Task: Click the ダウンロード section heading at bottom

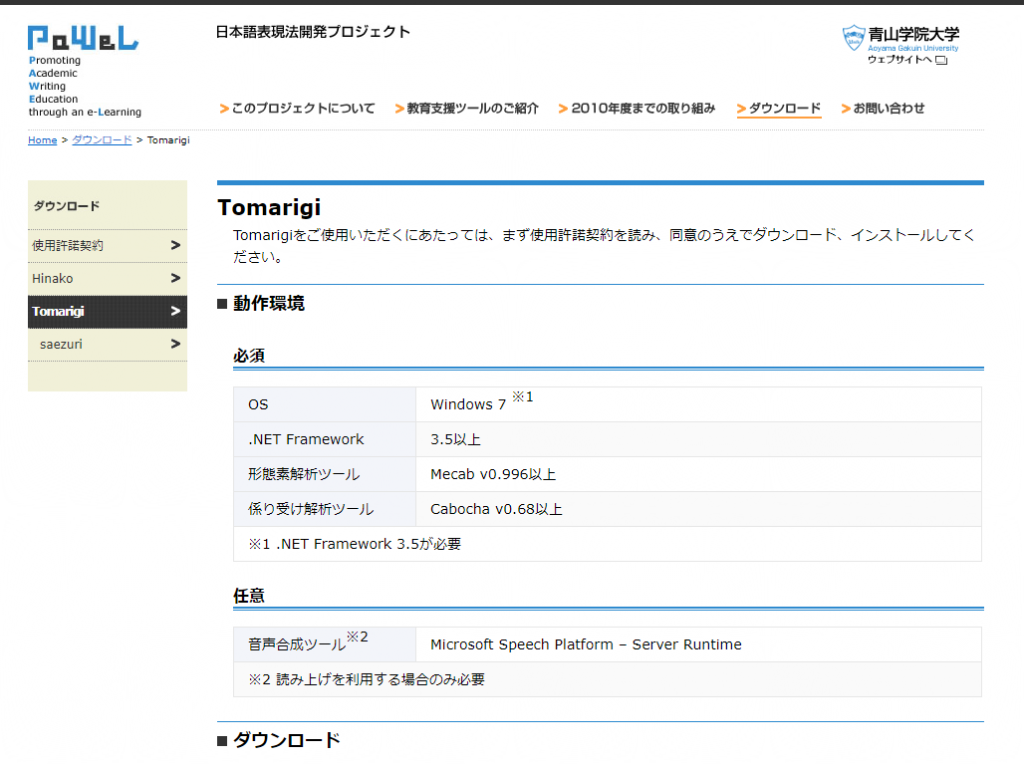Action: point(287,740)
